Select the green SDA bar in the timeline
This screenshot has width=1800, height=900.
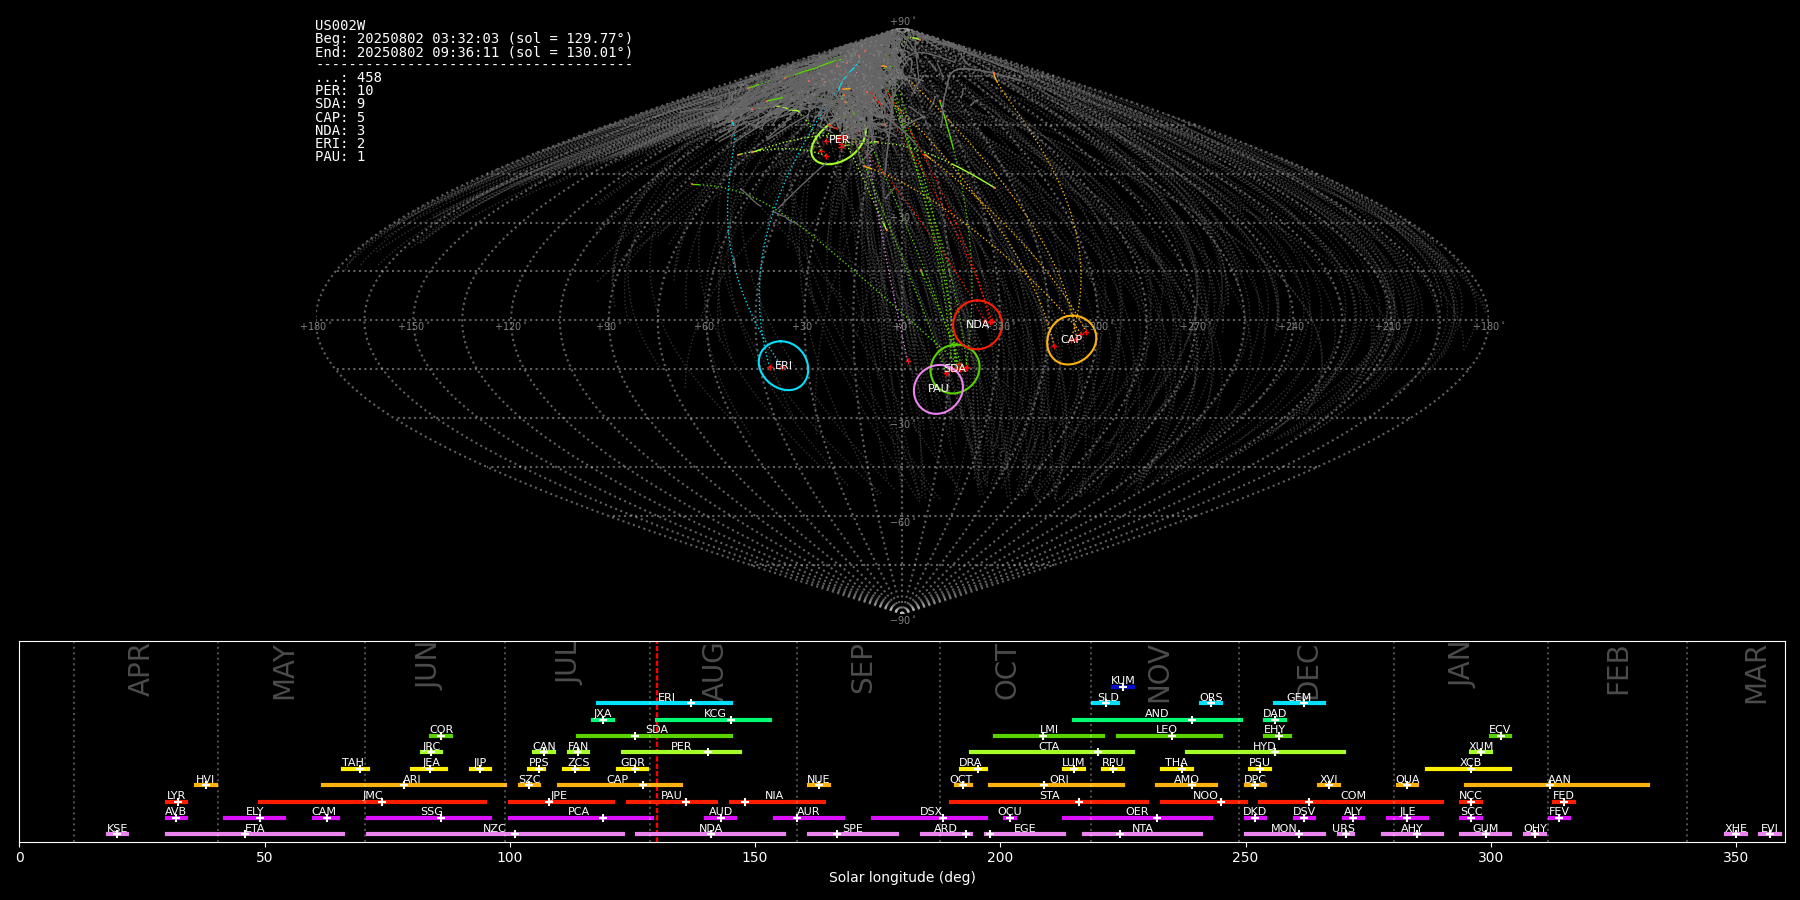click(654, 736)
